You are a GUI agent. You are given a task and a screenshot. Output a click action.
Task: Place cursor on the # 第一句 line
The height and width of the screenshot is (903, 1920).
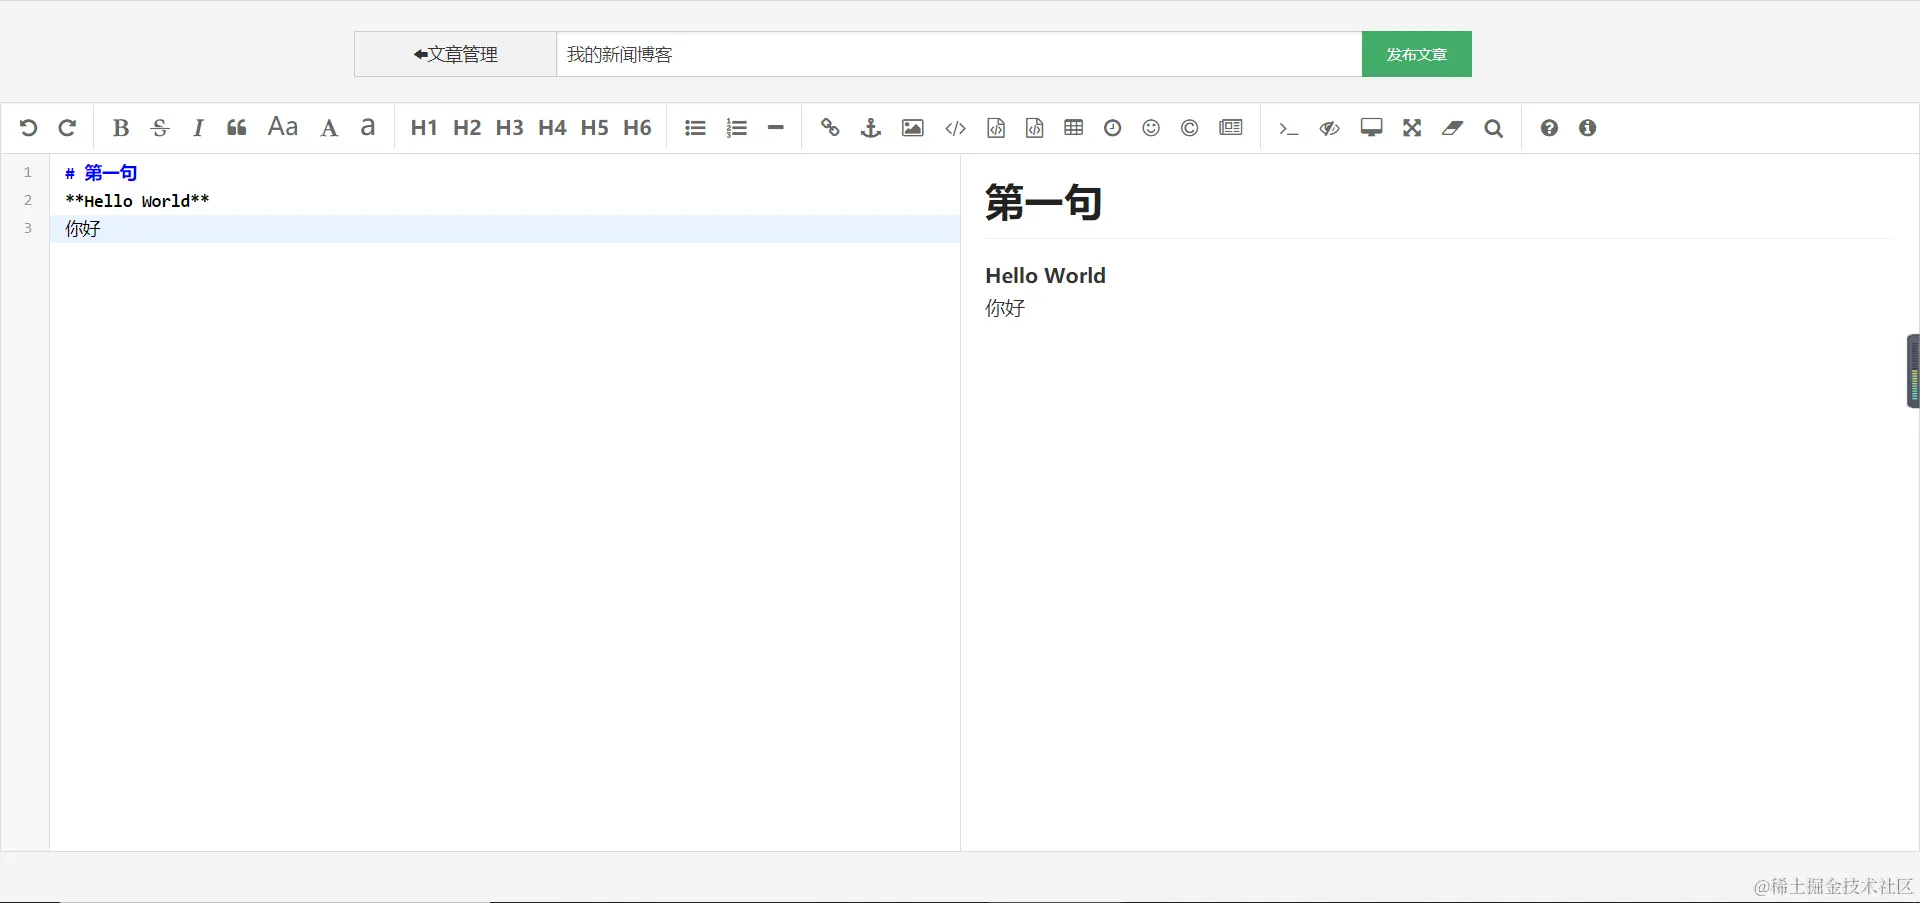click(x=101, y=173)
